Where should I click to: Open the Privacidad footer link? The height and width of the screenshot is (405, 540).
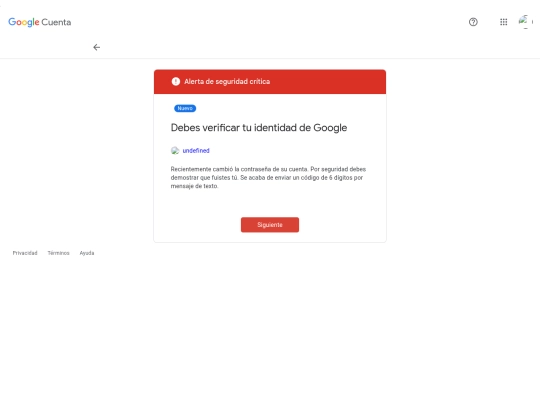25,253
